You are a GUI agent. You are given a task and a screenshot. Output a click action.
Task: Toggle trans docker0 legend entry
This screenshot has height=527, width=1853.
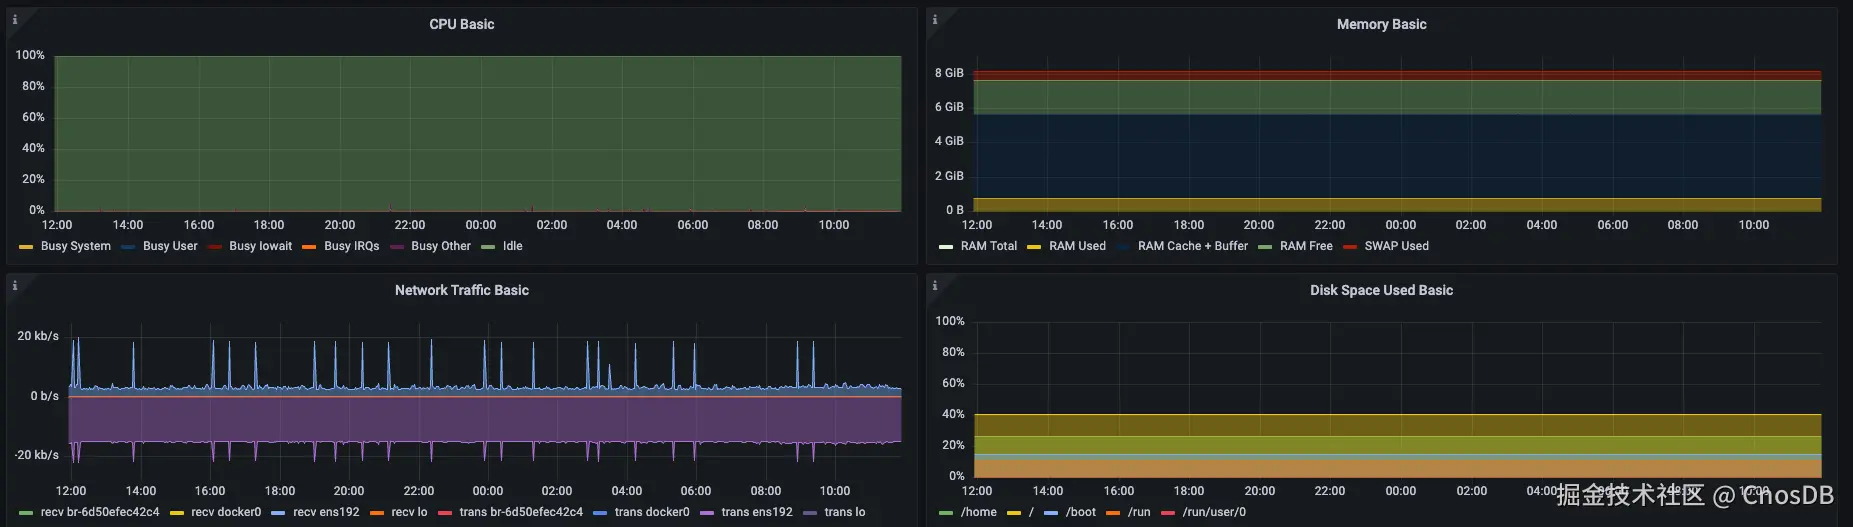click(652, 512)
